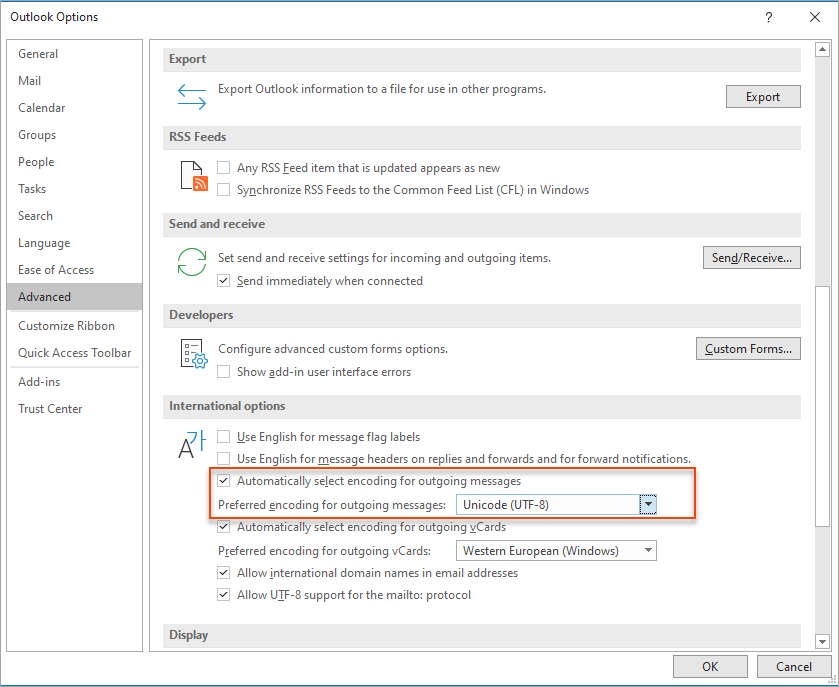Uncheck Send immediately when connected

pos(224,281)
